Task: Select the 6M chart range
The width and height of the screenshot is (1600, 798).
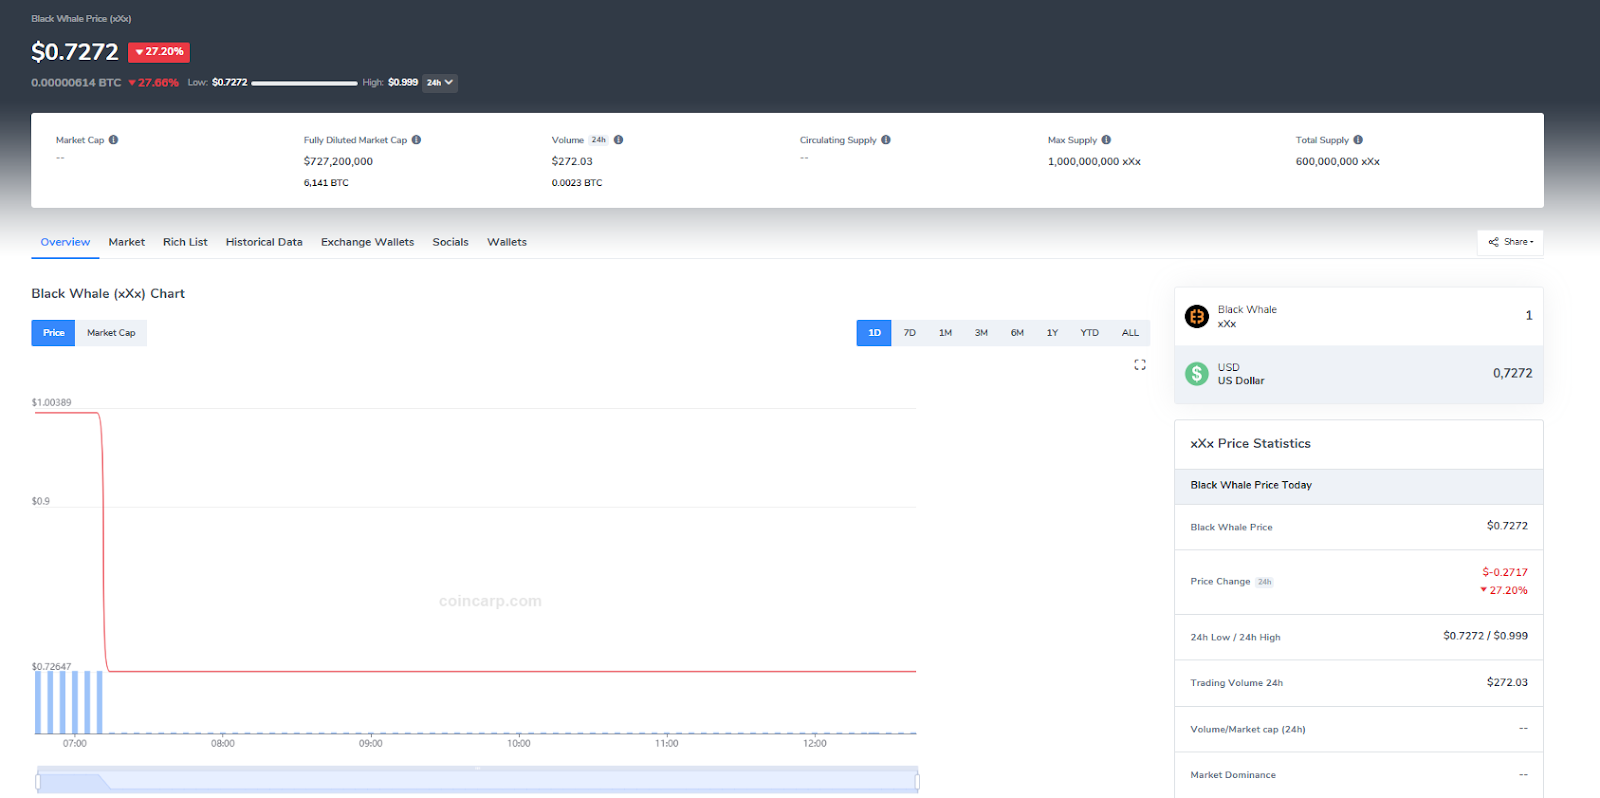Action: point(1017,333)
